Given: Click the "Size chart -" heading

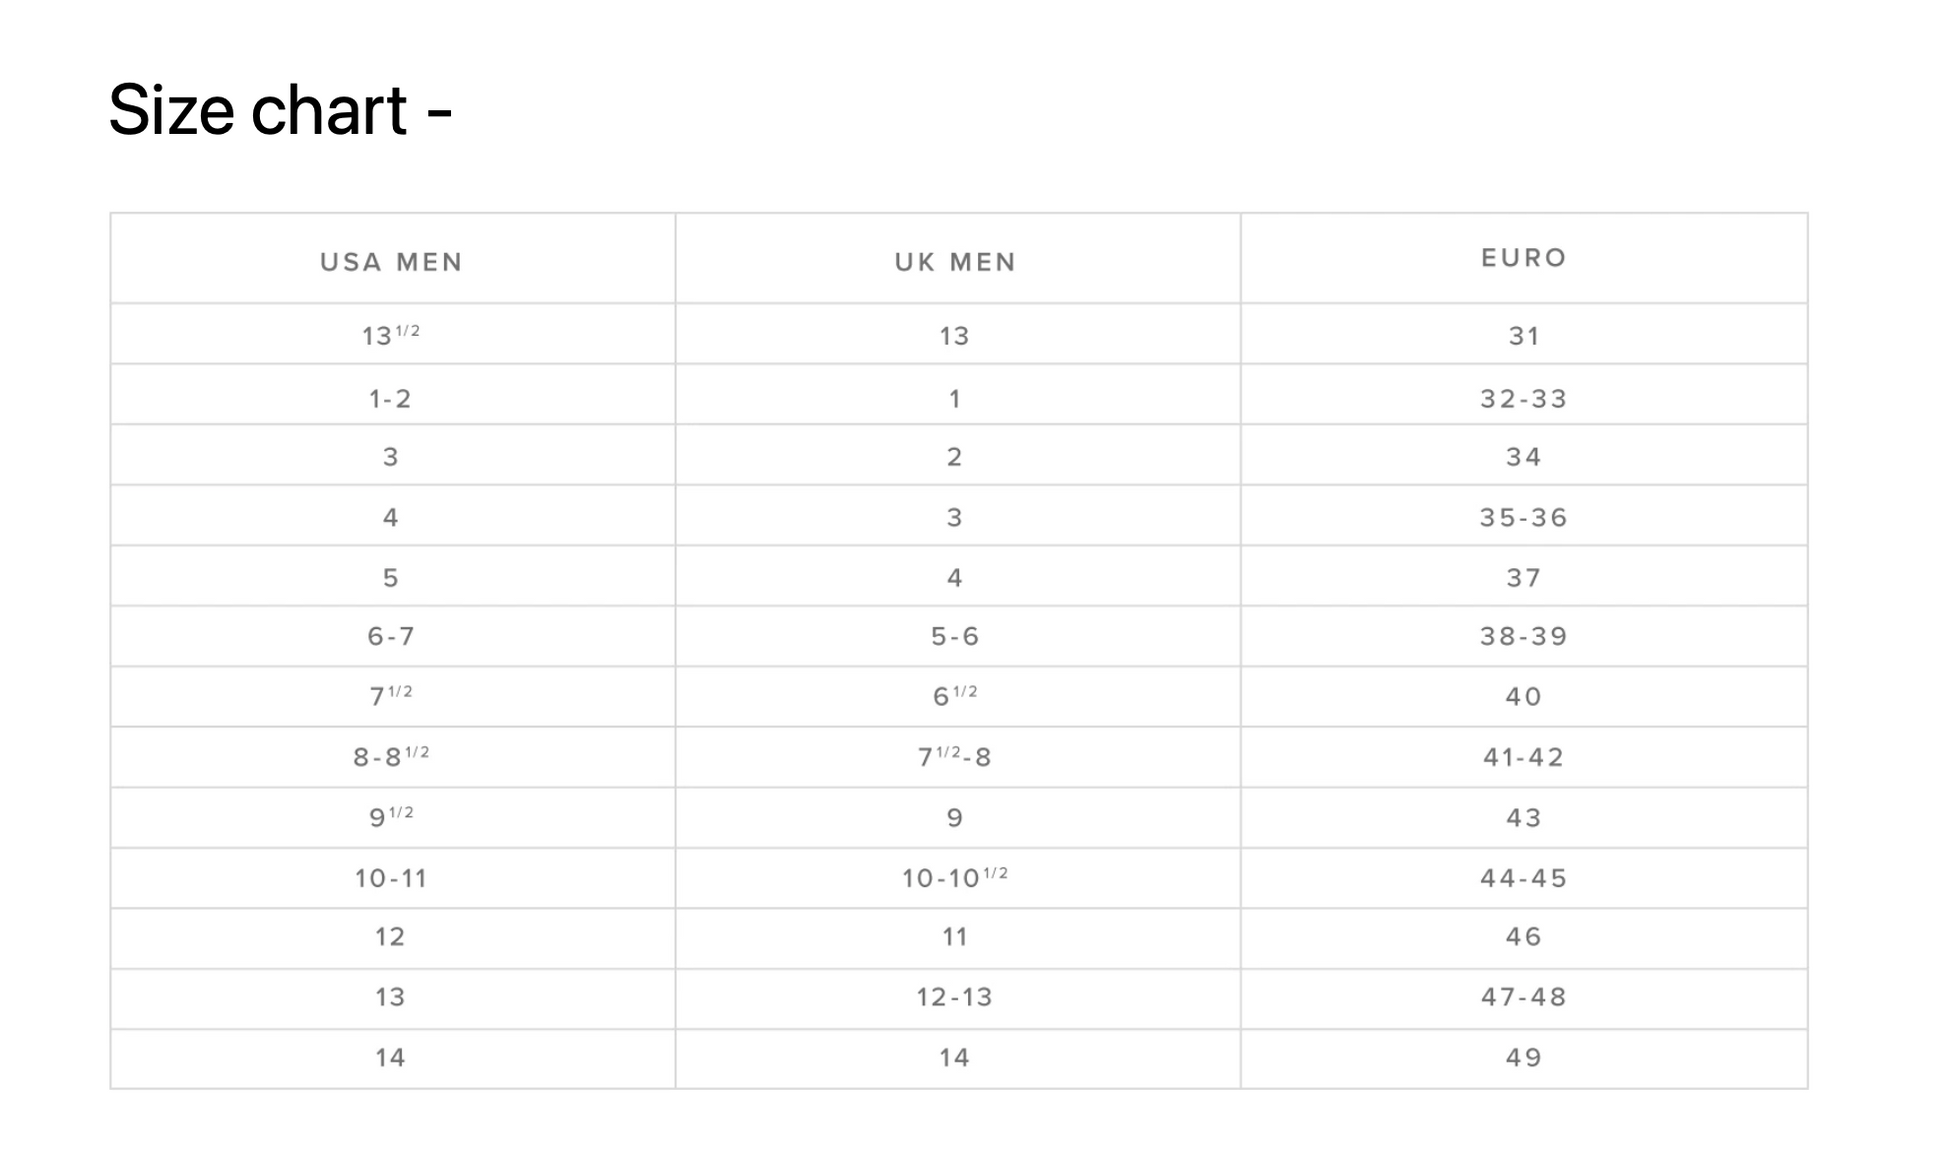Looking at the screenshot, I should pyautogui.click(x=280, y=109).
